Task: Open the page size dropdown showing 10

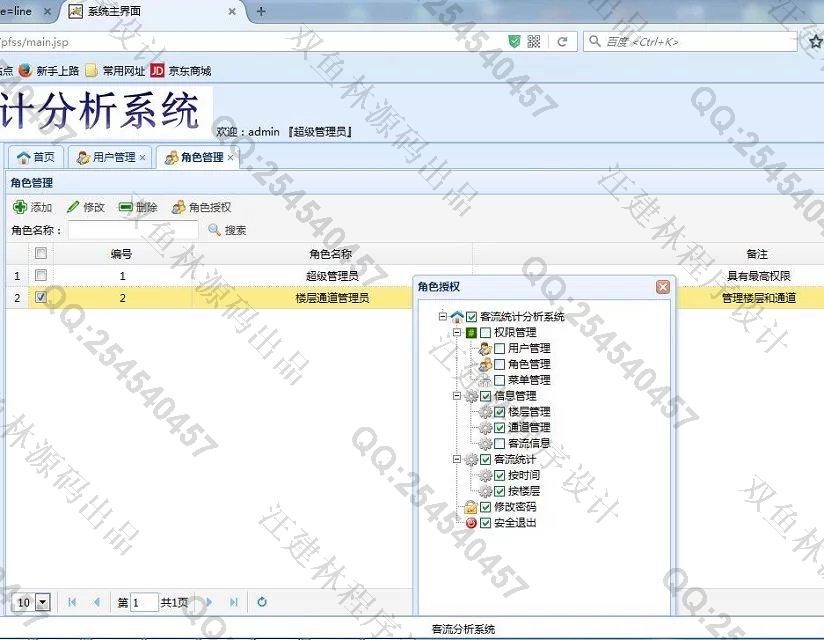Action: pyautogui.click(x=42, y=602)
